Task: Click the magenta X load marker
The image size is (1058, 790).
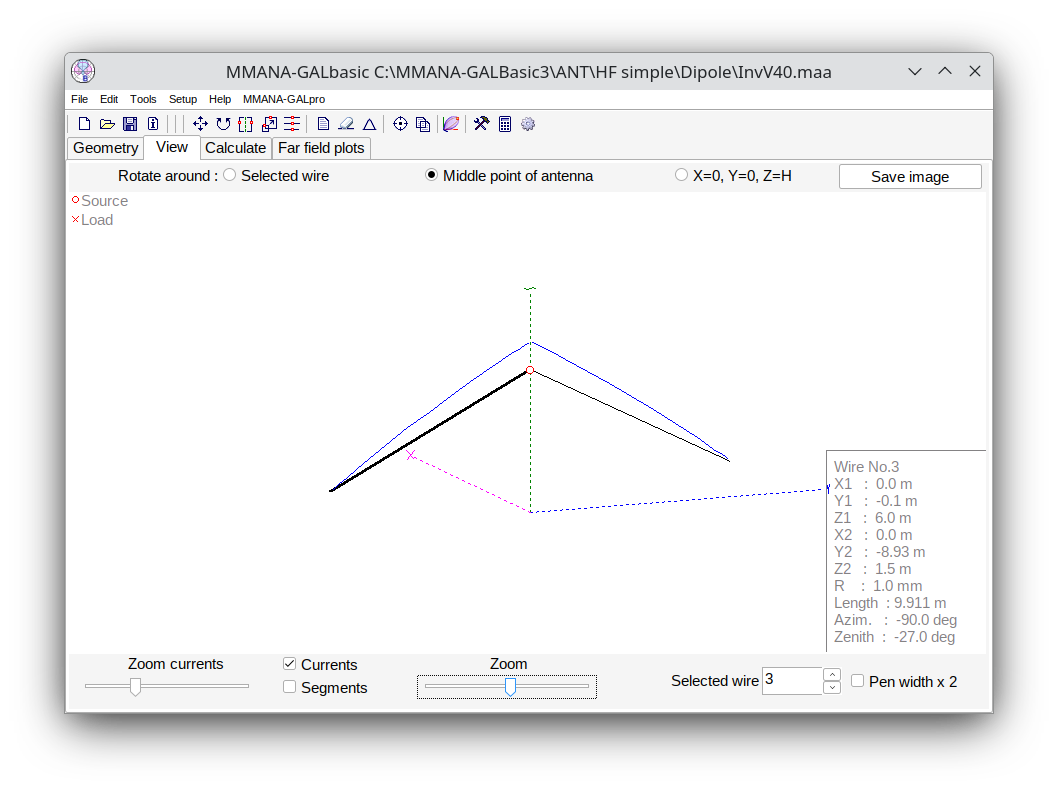Action: click(411, 455)
